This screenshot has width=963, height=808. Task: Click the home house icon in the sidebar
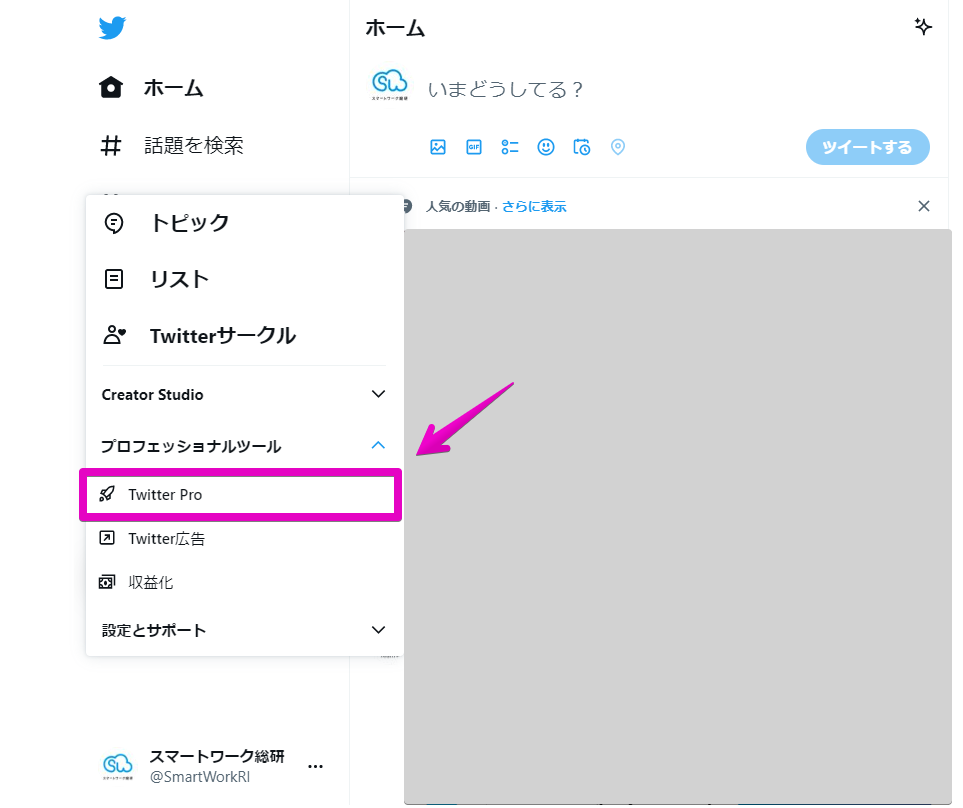point(111,88)
